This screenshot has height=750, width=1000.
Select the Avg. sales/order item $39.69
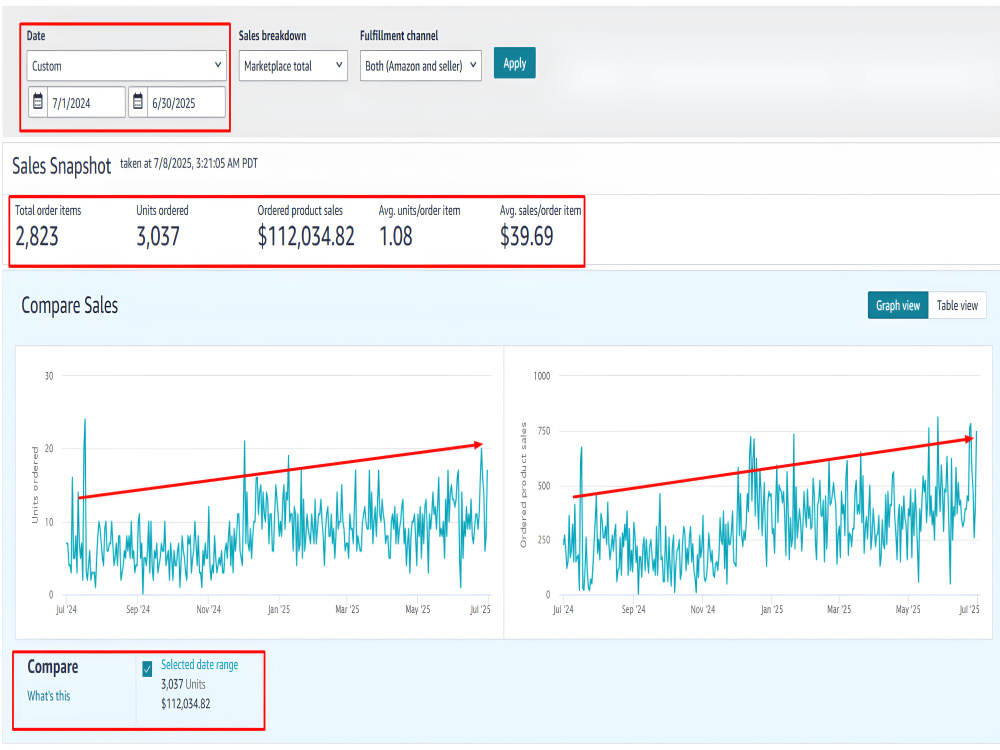(527, 237)
